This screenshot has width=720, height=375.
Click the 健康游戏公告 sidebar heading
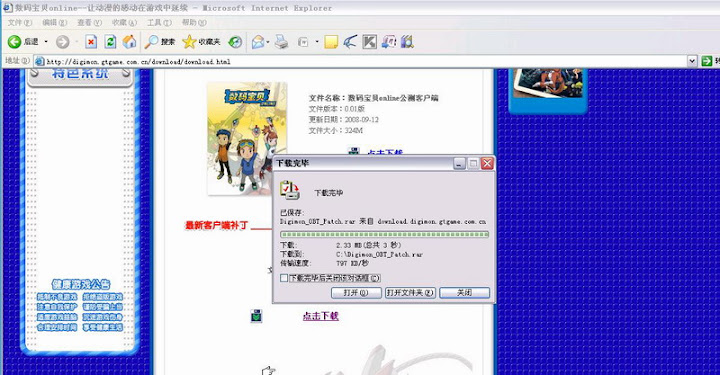point(81,284)
